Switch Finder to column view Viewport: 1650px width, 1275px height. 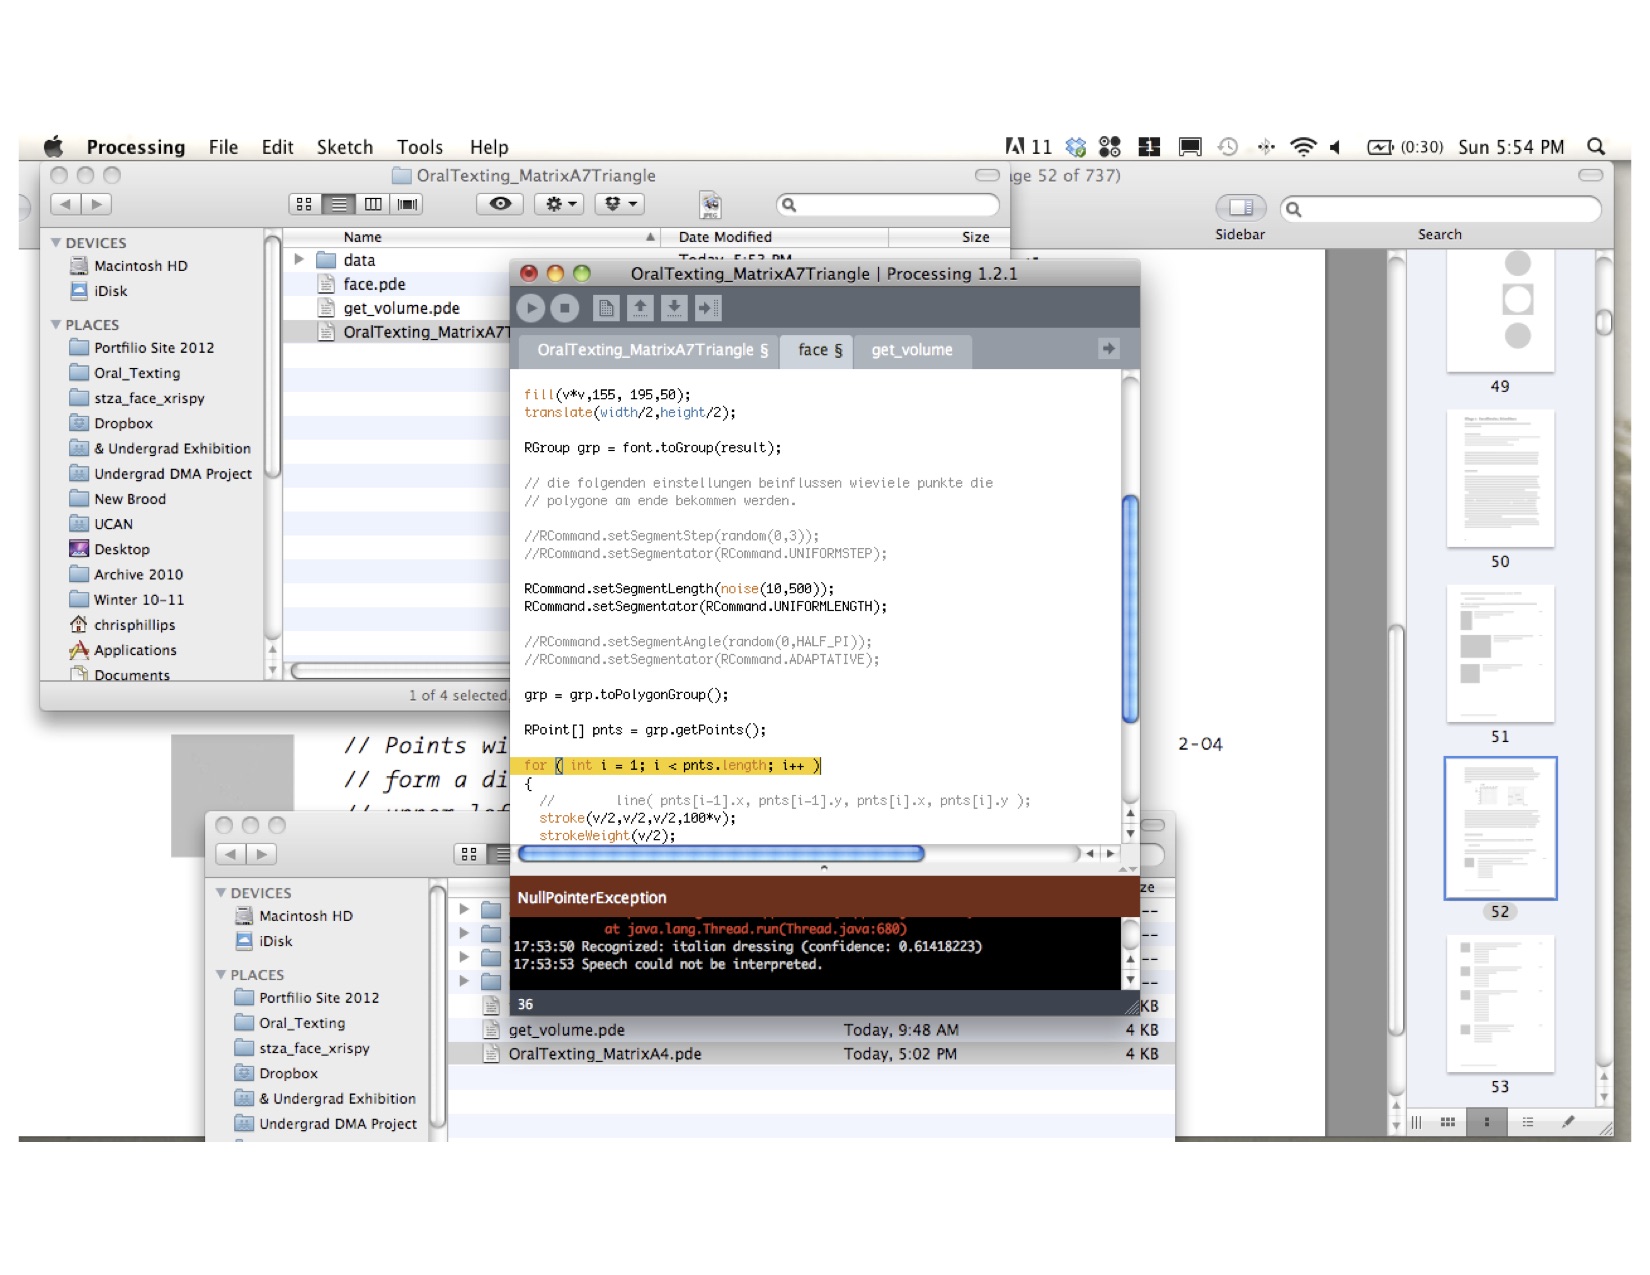coord(373,204)
